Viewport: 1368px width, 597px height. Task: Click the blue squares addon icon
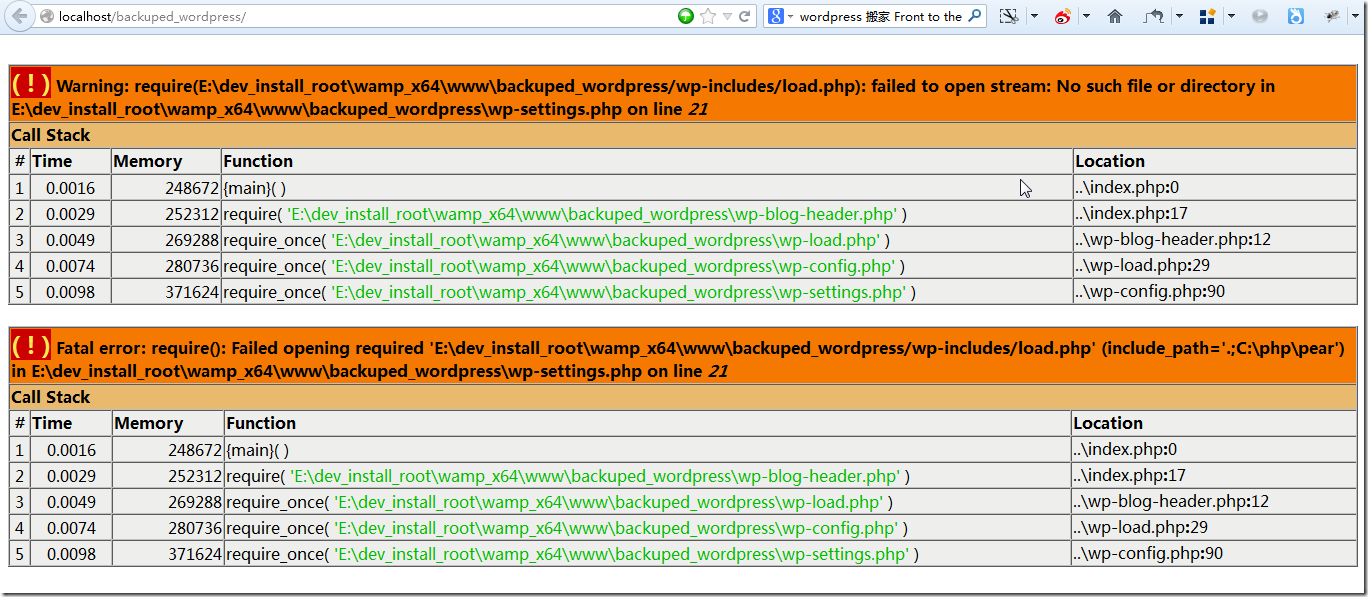[1207, 16]
